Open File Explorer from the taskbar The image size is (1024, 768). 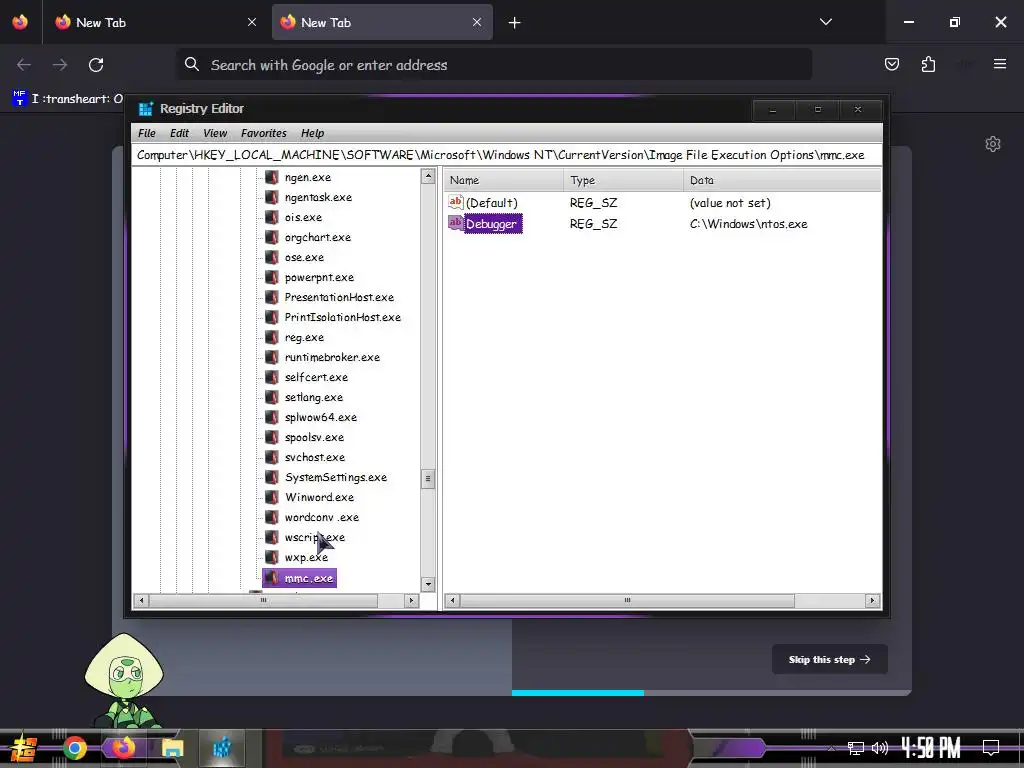point(172,748)
